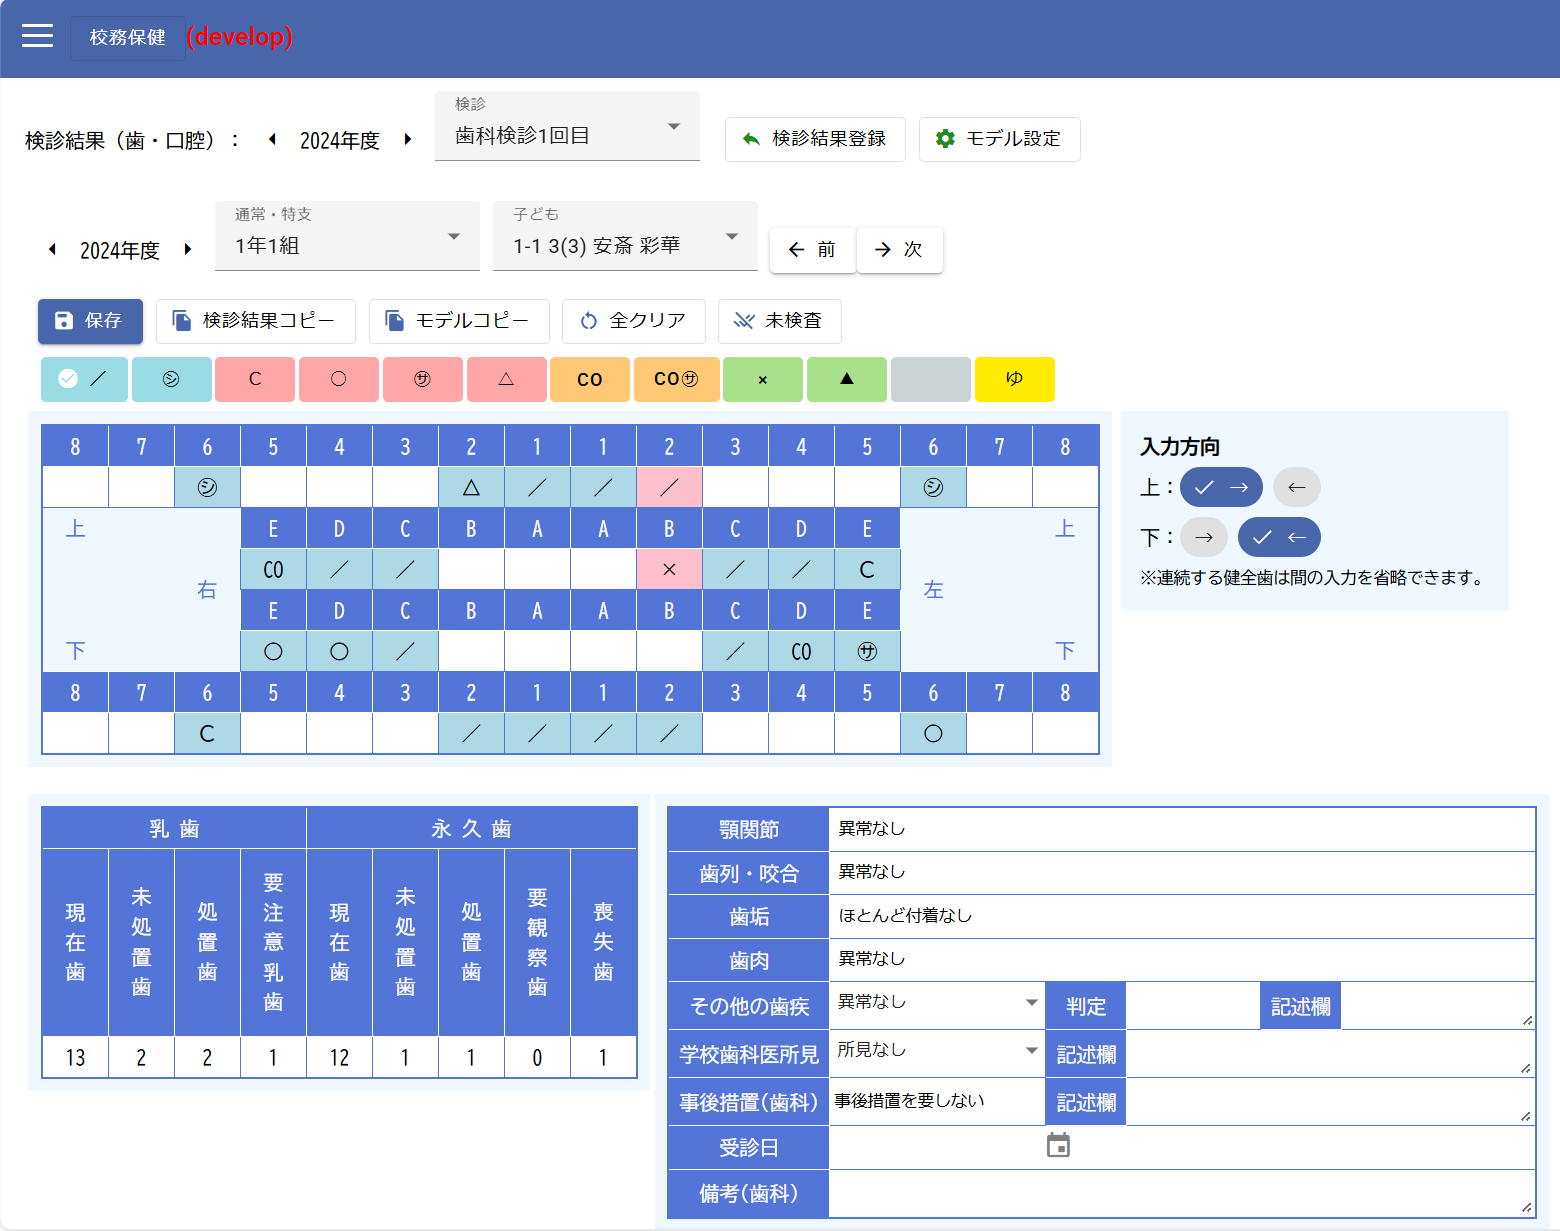Open the 歯肉 value field
This screenshot has width=1560, height=1231.
click(1182, 959)
